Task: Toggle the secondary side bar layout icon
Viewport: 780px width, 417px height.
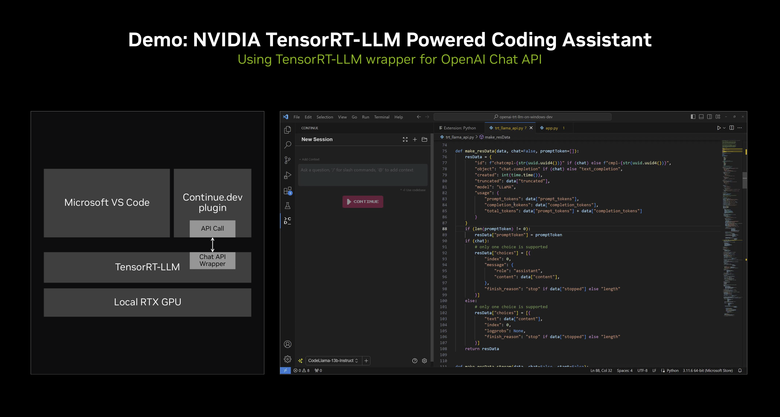Action: (x=709, y=117)
